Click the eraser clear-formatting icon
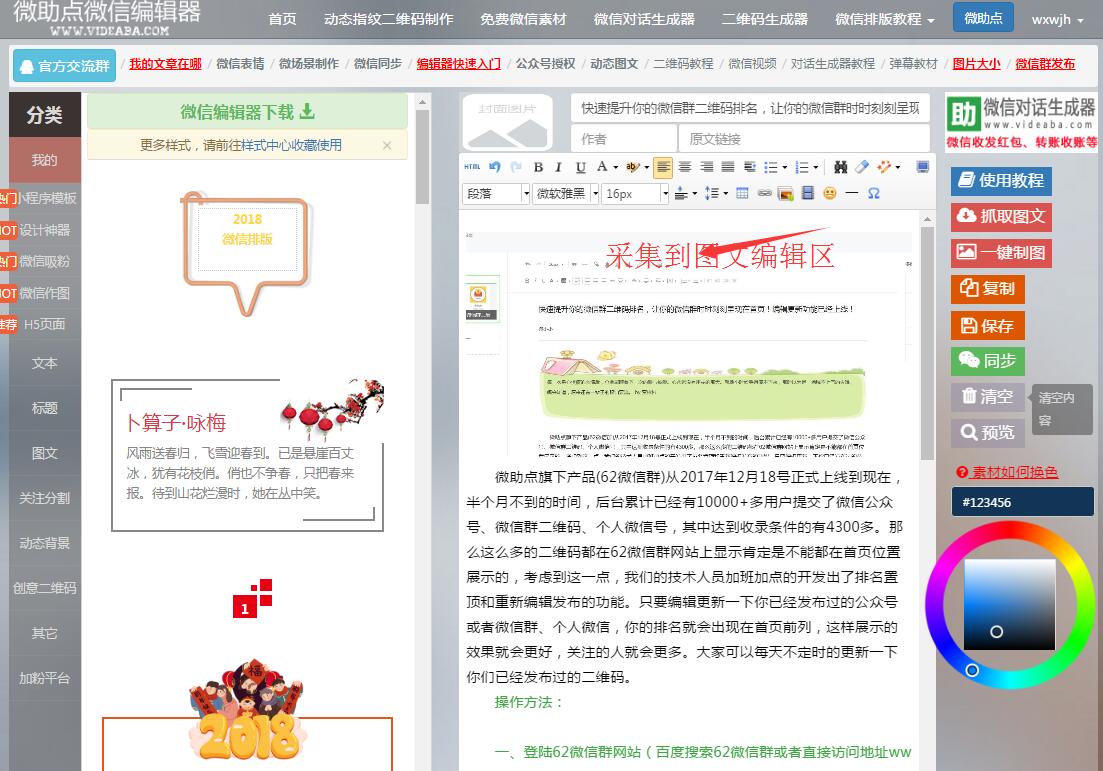This screenshot has height=771, width=1103. click(x=862, y=167)
